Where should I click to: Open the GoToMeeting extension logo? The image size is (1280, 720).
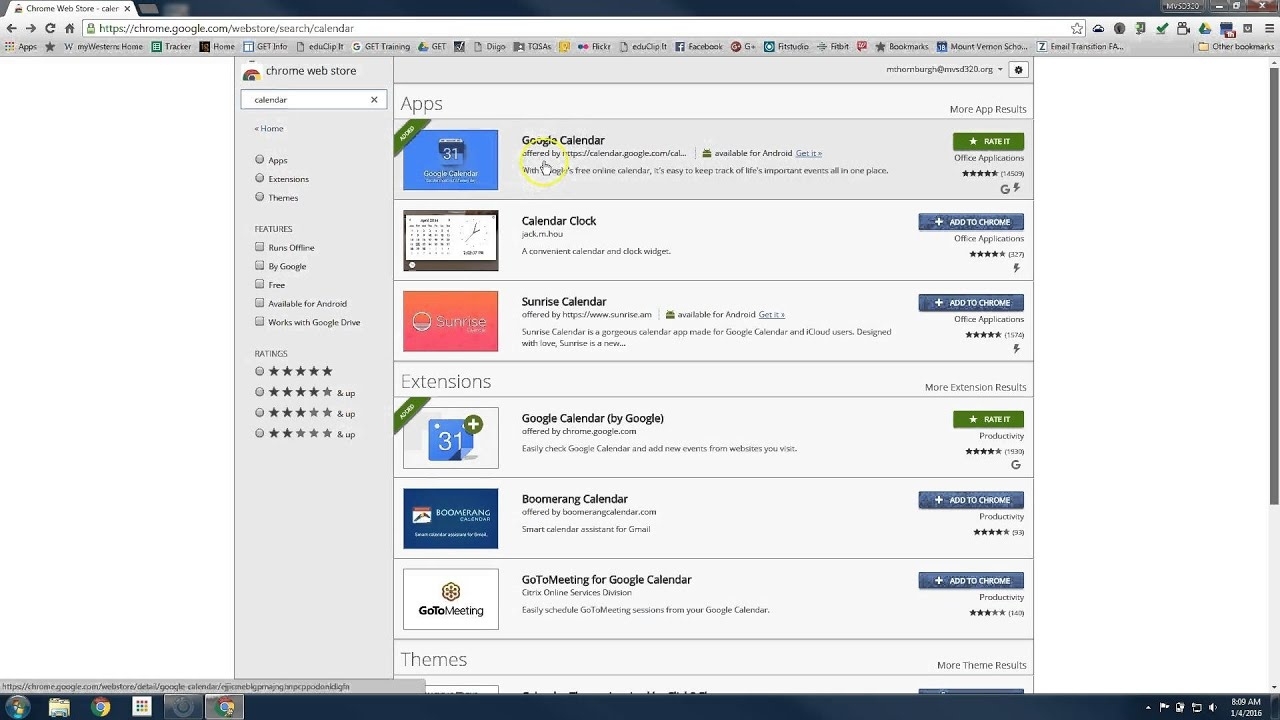click(x=450, y=599)
